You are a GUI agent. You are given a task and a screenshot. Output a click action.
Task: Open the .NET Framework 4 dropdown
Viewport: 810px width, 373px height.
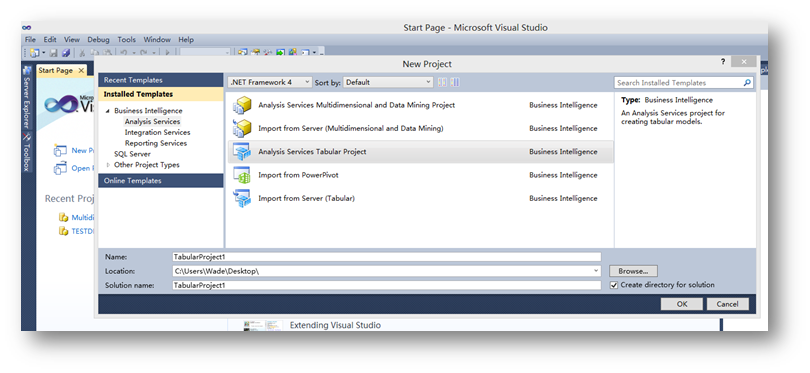tap(270, 82)
